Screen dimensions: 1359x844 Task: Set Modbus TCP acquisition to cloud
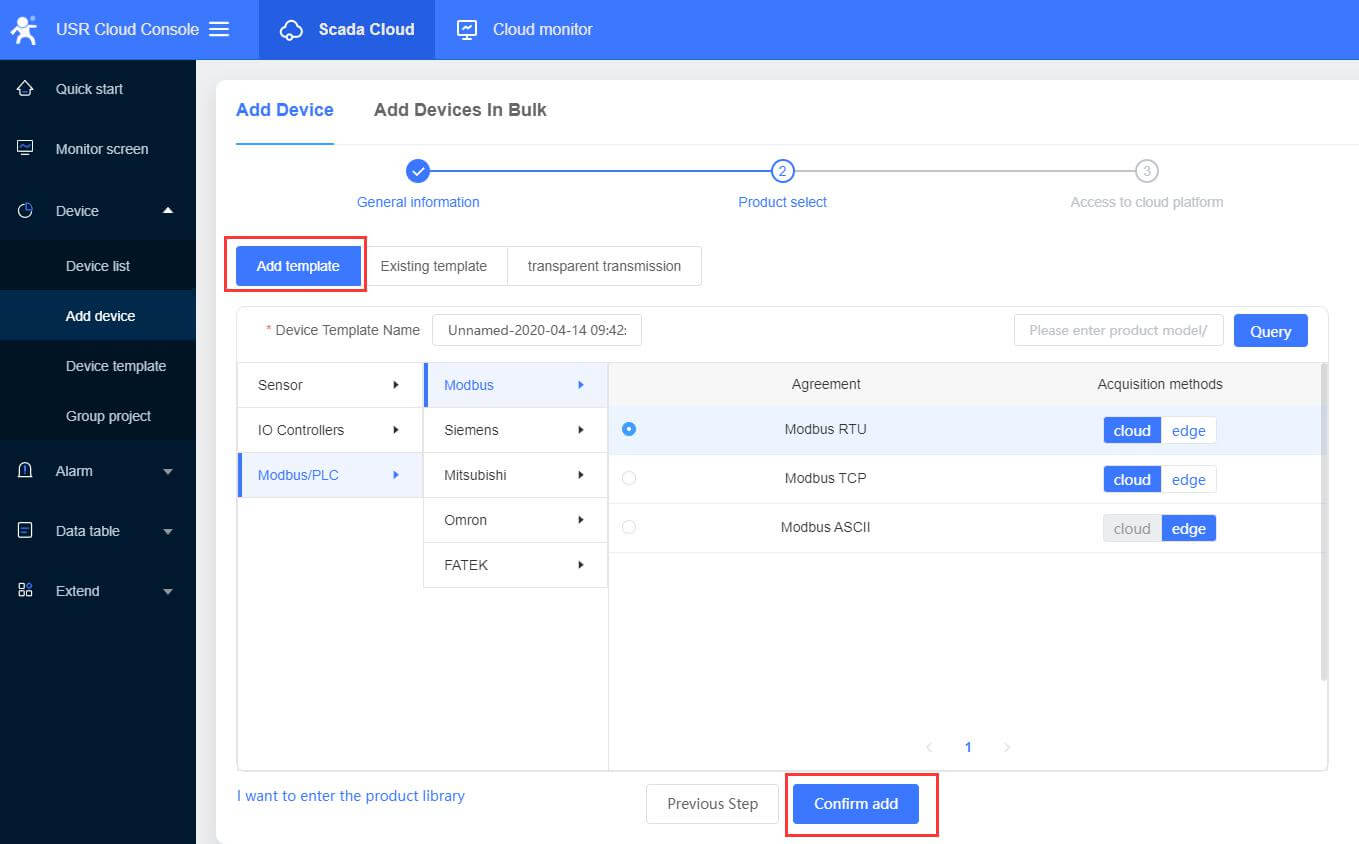click(x=1132, y=479)
